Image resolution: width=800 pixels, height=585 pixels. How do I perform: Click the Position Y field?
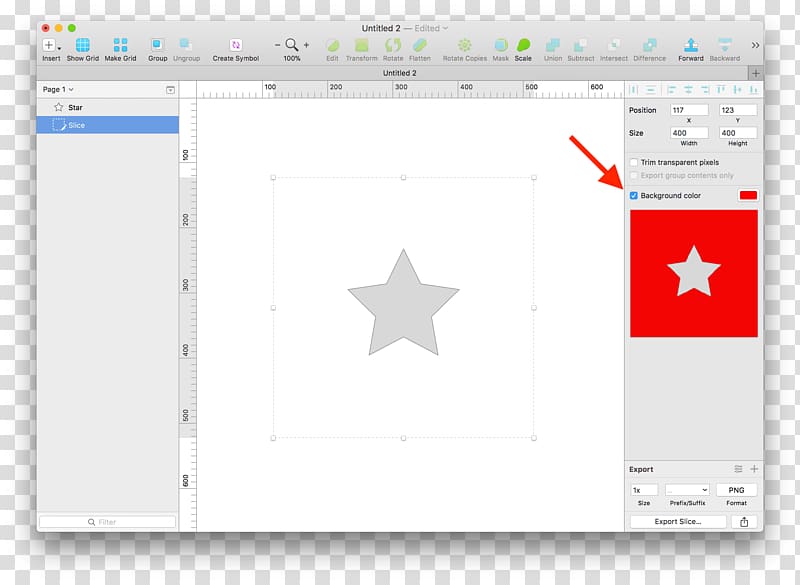pyautogui.click(x=738, y=110)
